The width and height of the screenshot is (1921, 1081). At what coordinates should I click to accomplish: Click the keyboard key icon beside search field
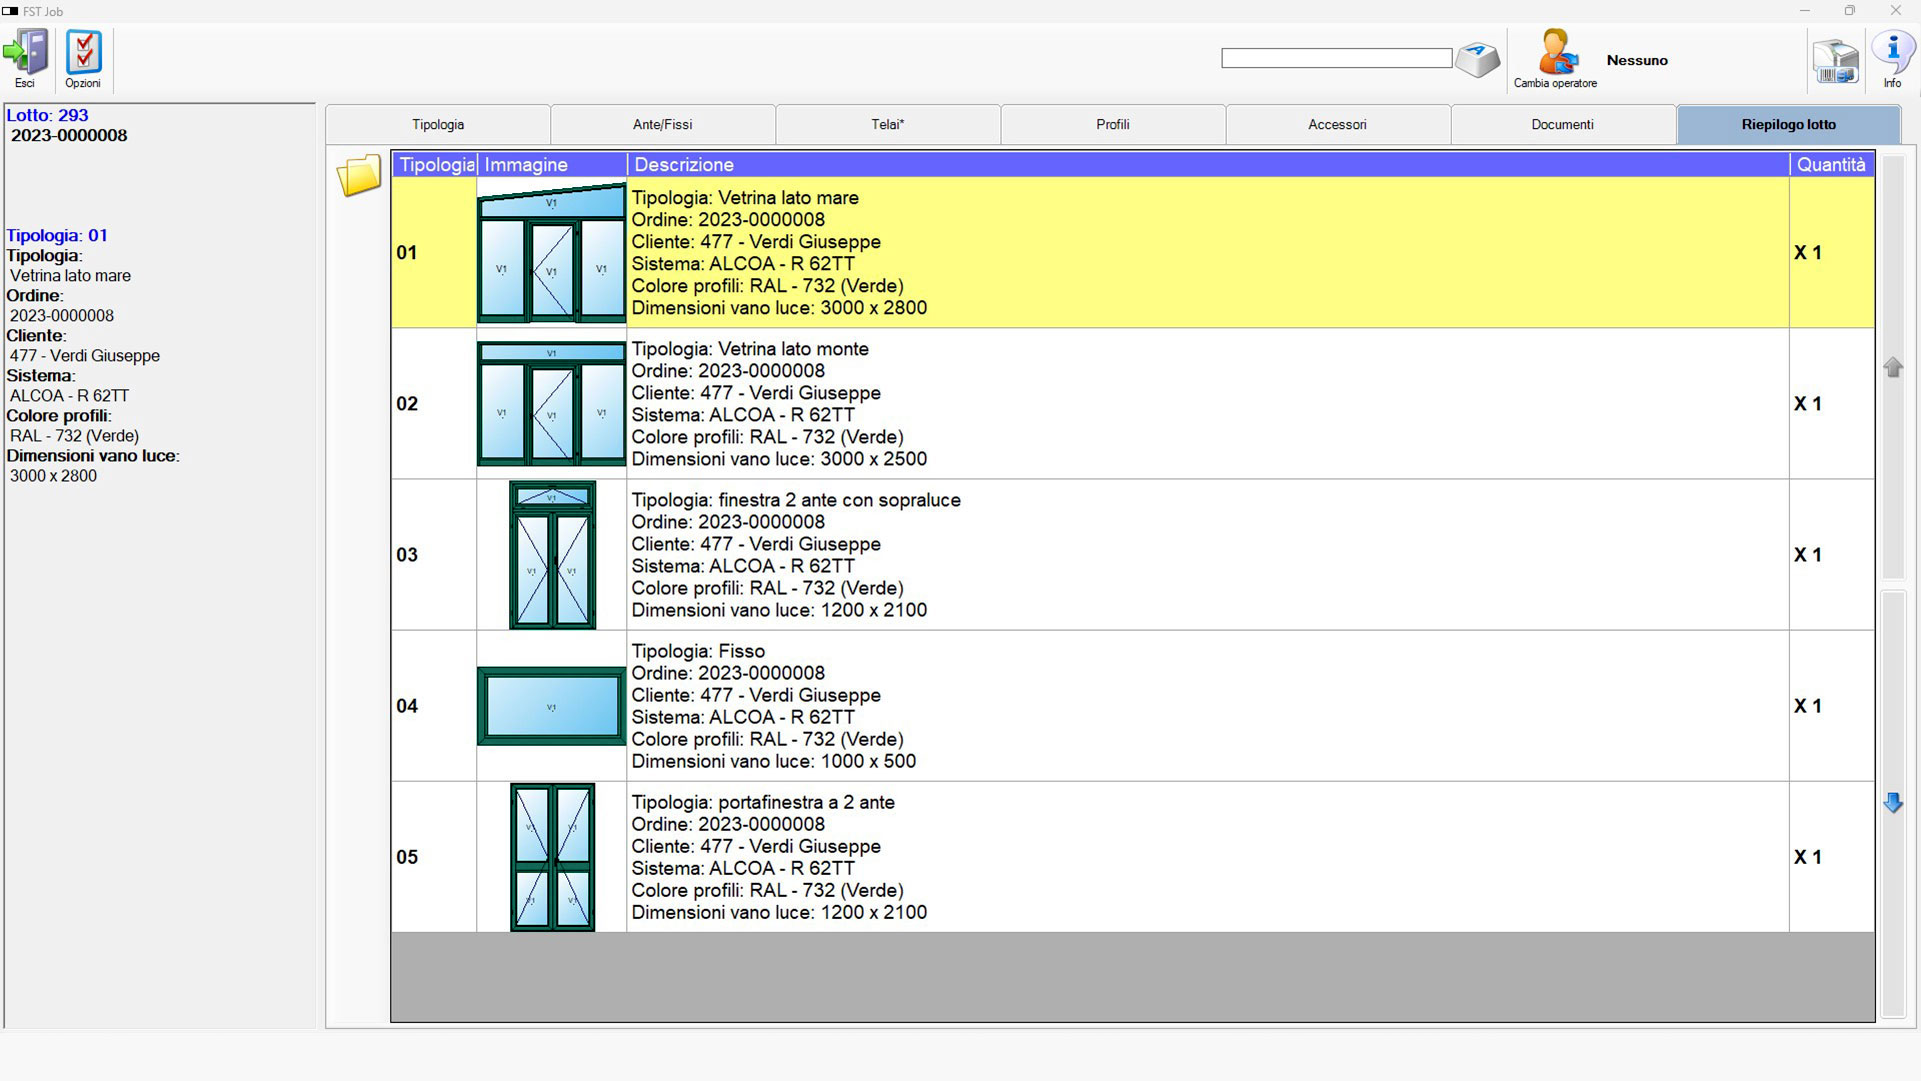[x=1477, y=60]
